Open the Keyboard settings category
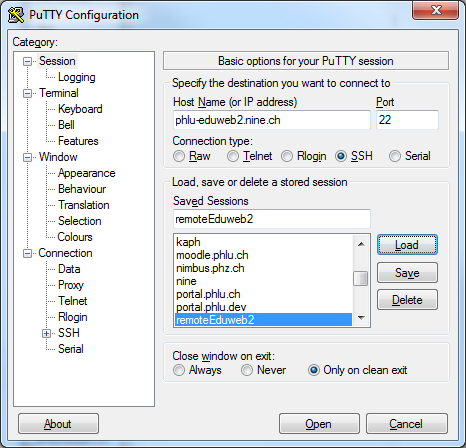466x448 pixels. tap(80, 109)
